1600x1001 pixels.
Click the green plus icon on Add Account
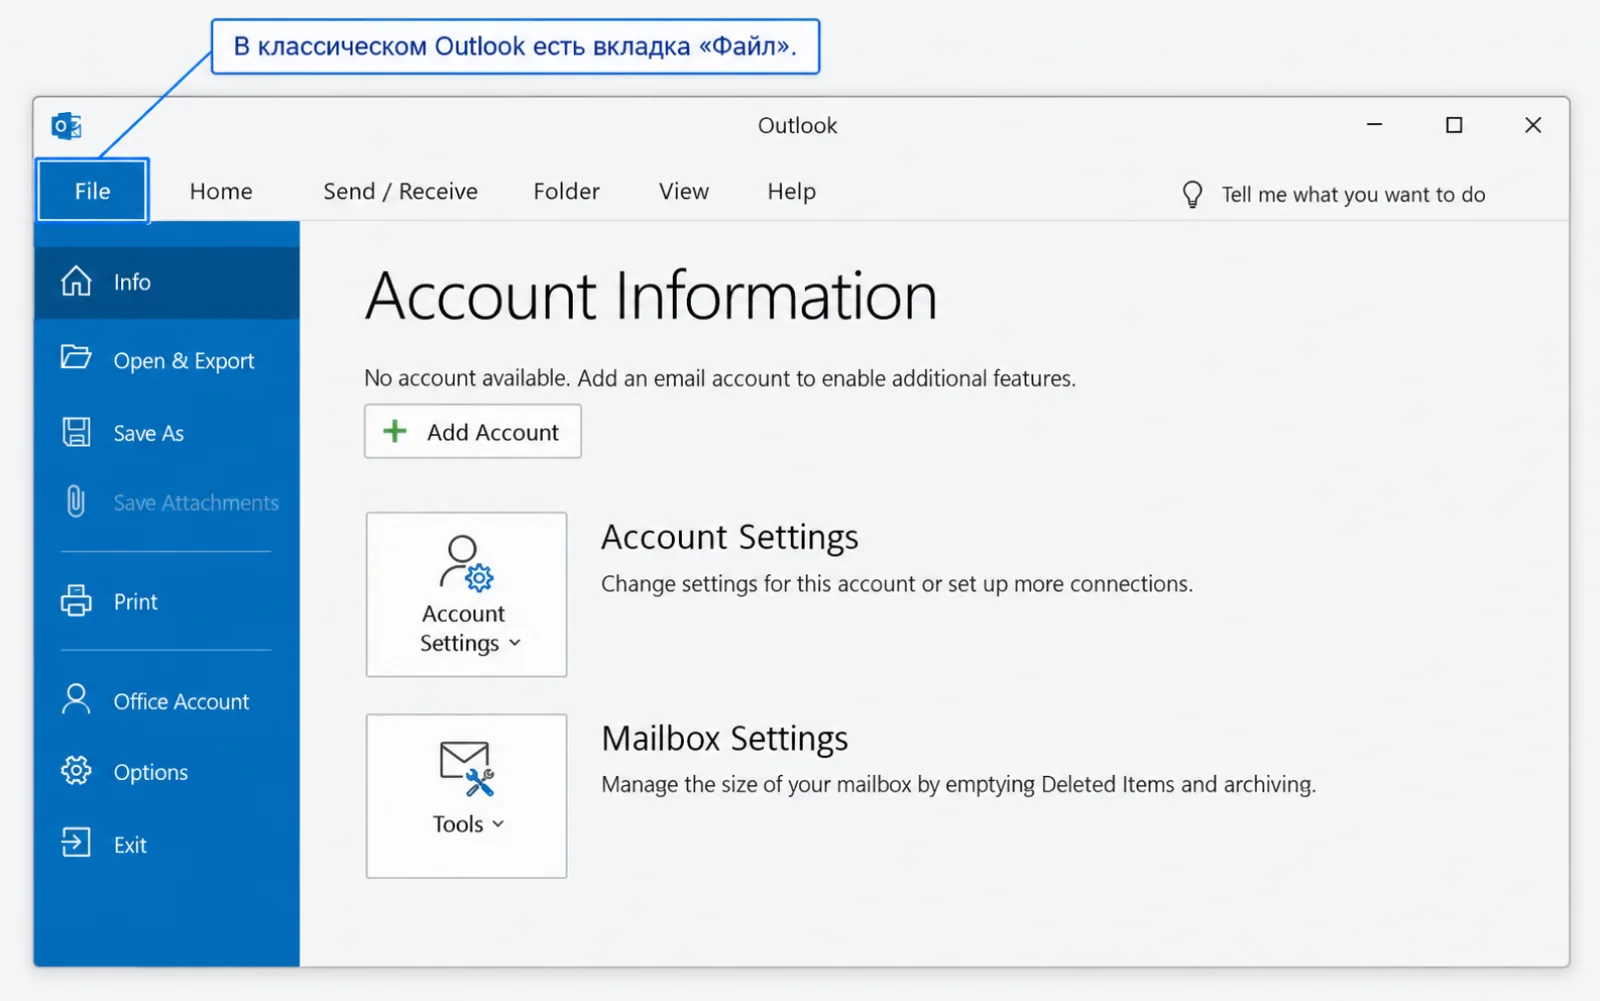pyautogui.click(x=395, y=431)
